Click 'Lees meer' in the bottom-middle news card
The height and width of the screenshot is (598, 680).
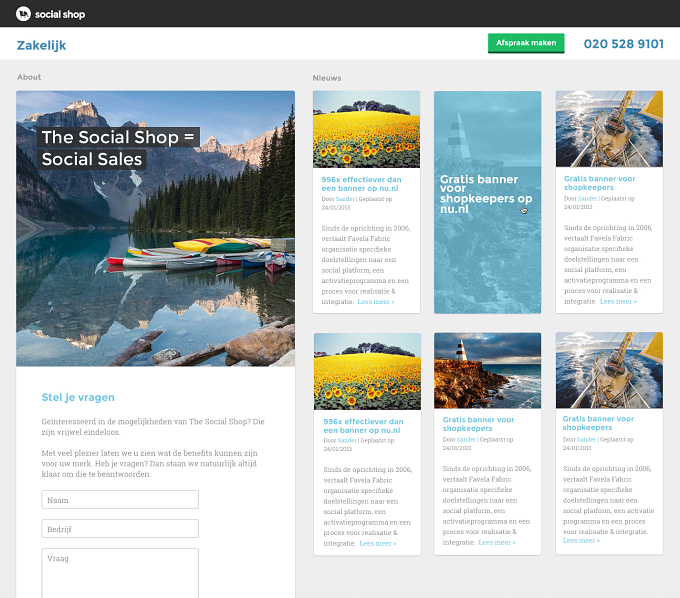click(497, 542)
